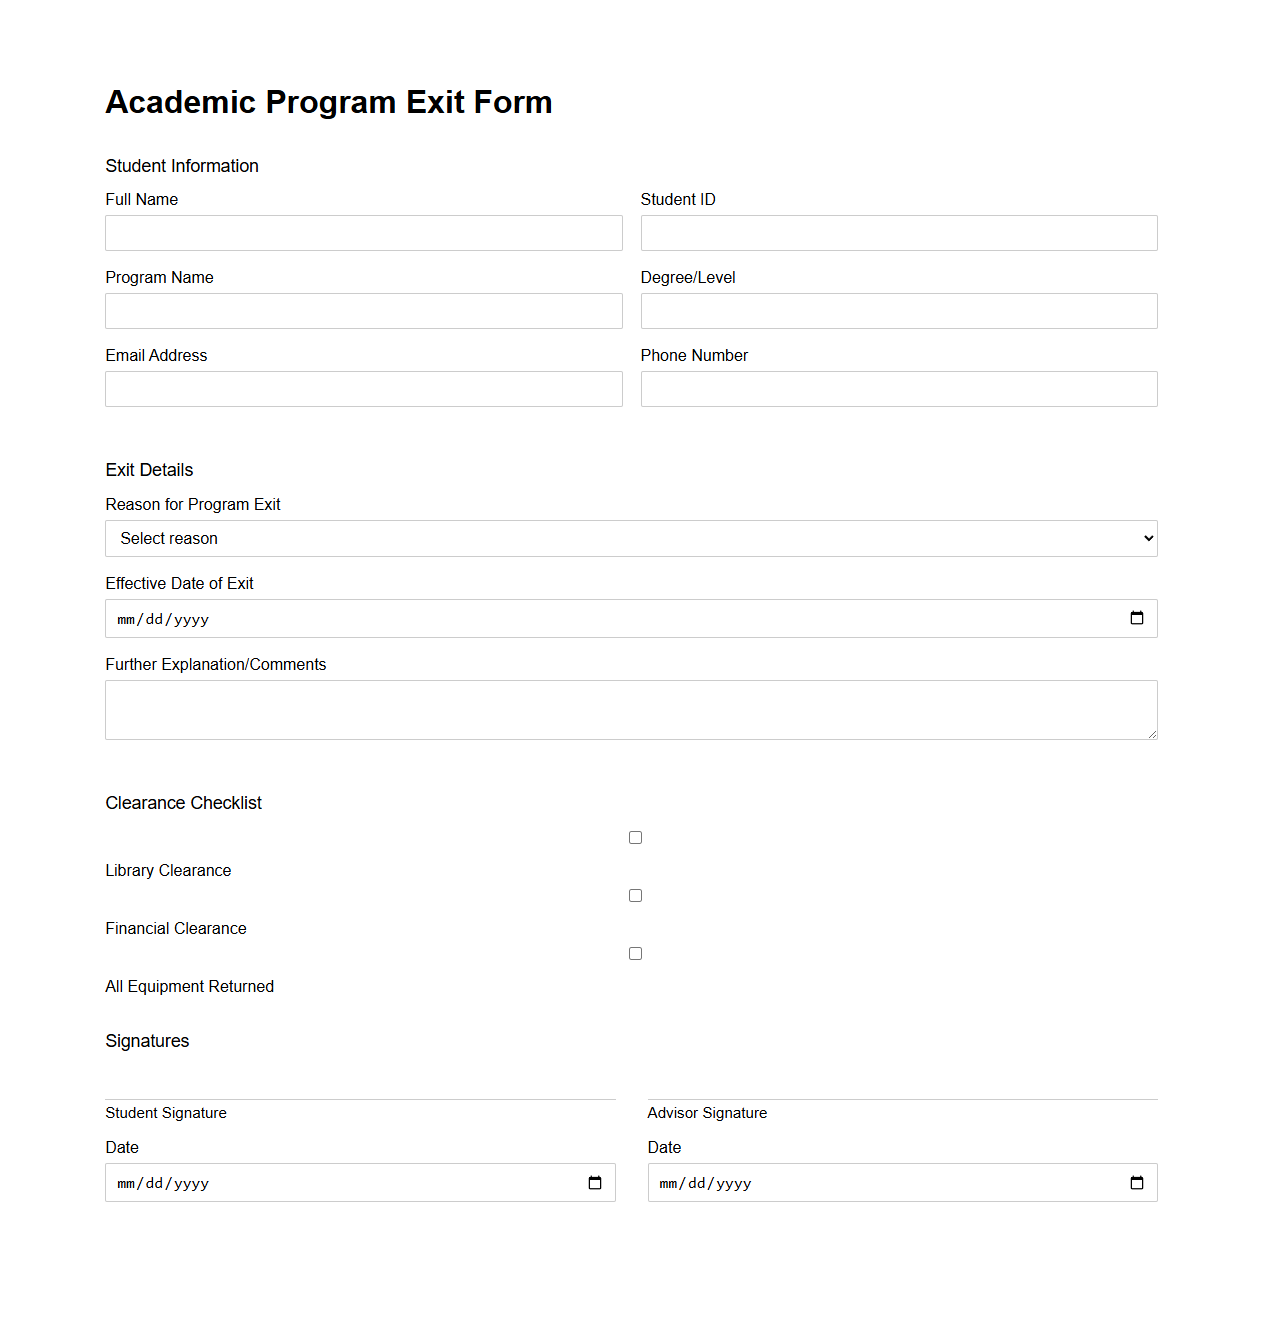Select the Phone Number input box
The image size is (1263, 1320).
coord(898,389)
